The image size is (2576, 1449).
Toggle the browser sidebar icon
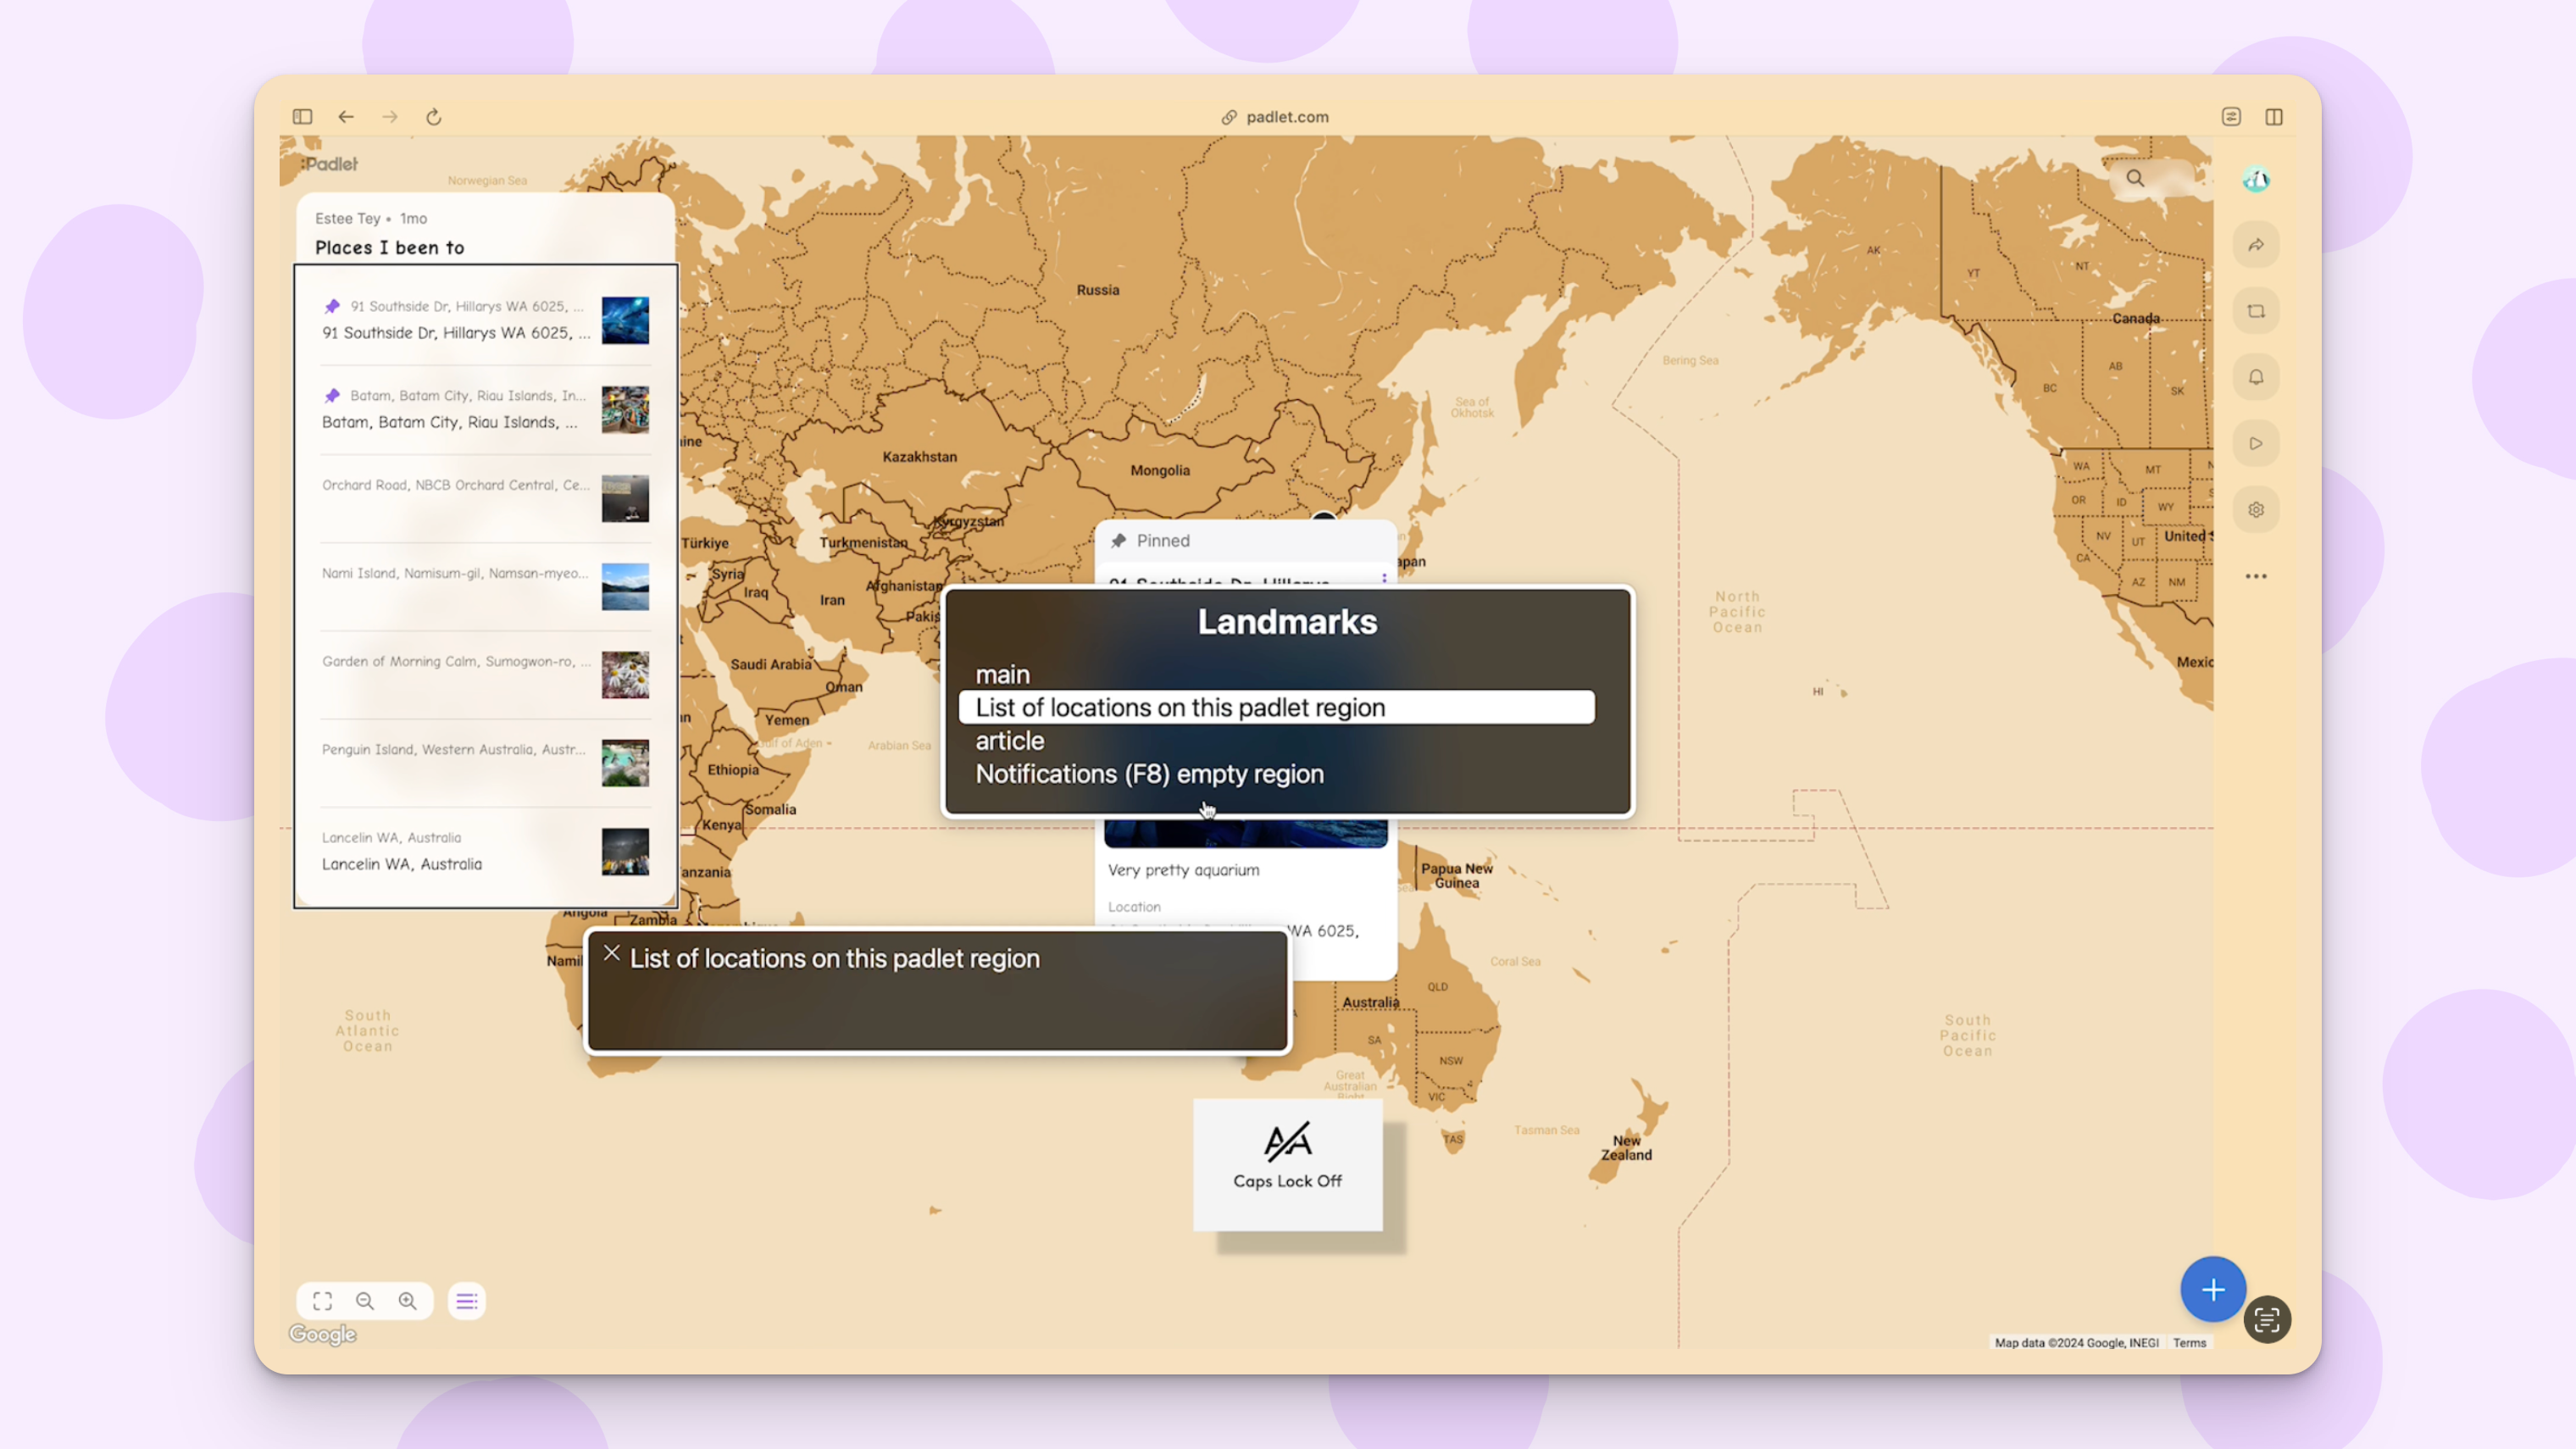(x=302, y=117)
